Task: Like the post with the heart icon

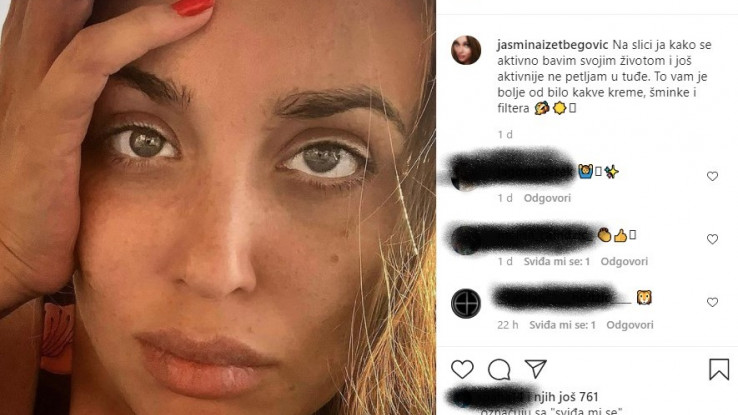Action: click(462, 369)
